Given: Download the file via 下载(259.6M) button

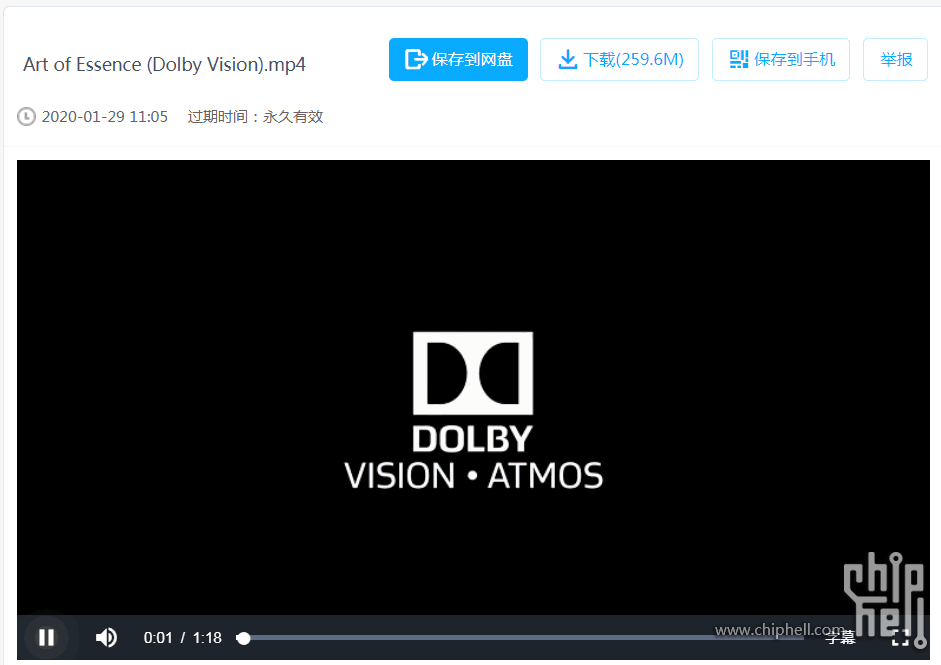Looking at the screenshot, I should [619, 59].
